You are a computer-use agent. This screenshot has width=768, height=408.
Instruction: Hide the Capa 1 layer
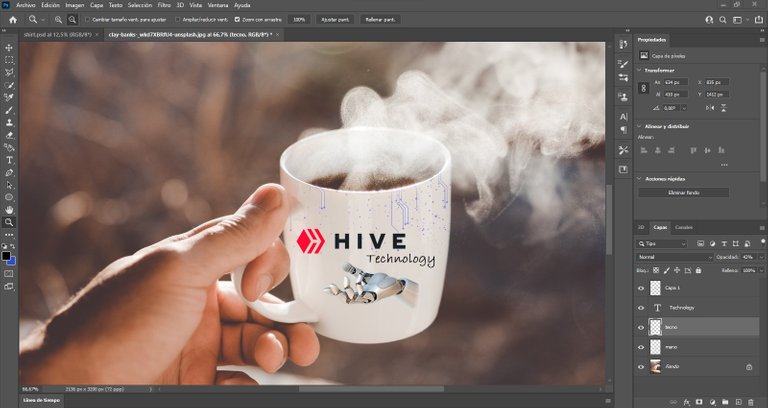pyautogui.click(x=641, y=288)
